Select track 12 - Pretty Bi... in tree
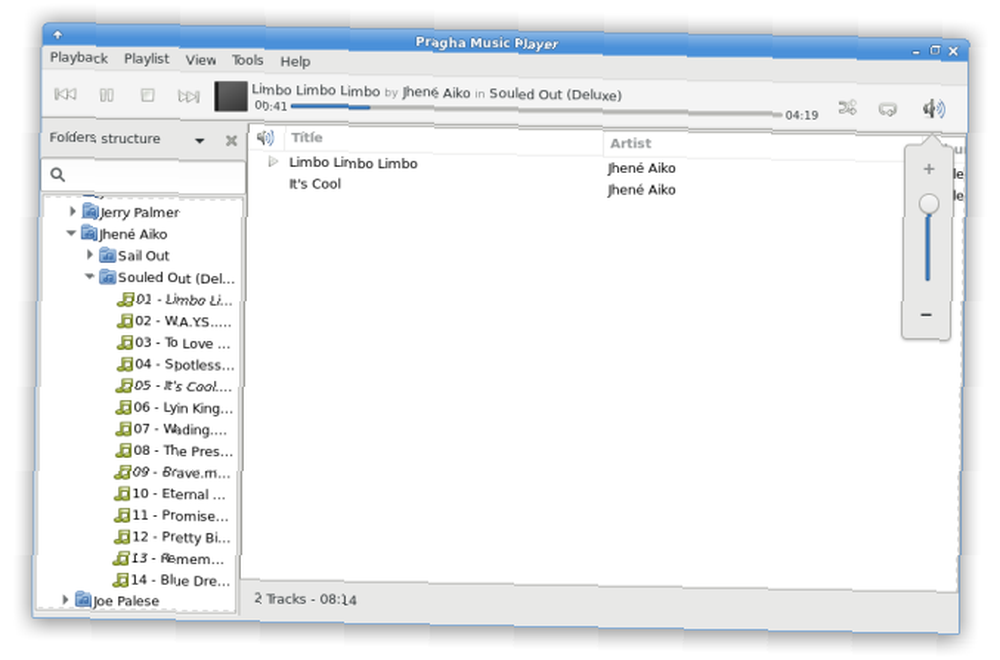This screenshot has height=660, width=1000. (x=172, y=537)
